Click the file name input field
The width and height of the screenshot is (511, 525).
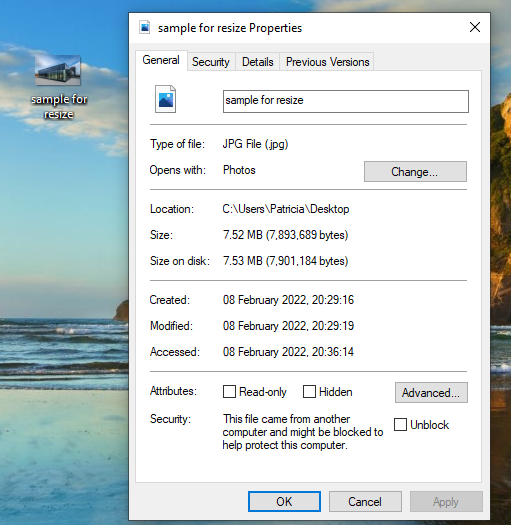click(346, 101)
